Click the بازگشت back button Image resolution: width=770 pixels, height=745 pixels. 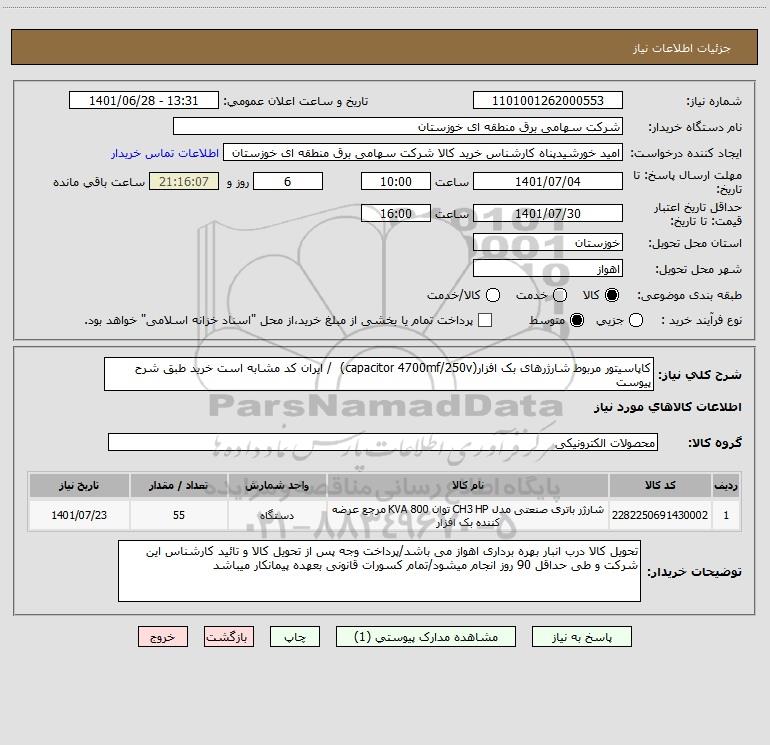(x=229, y=637)
